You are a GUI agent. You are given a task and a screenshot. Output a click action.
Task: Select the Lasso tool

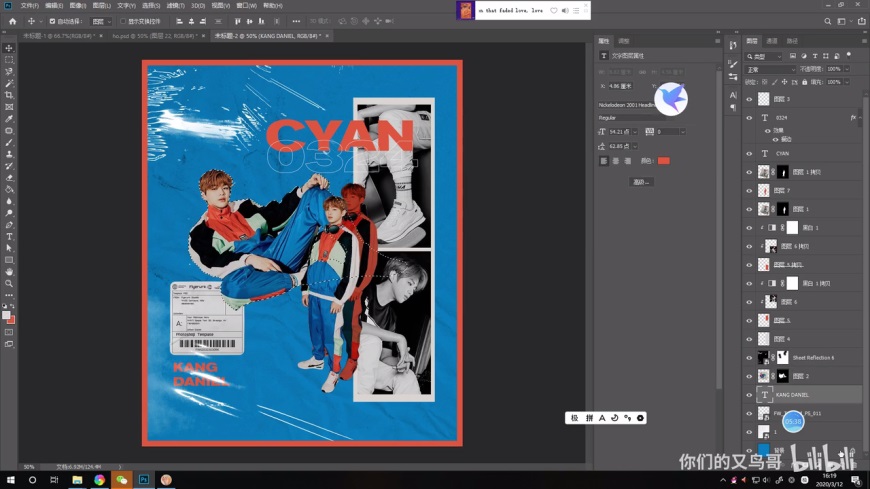pyautogui.click(x=9, y=72)
